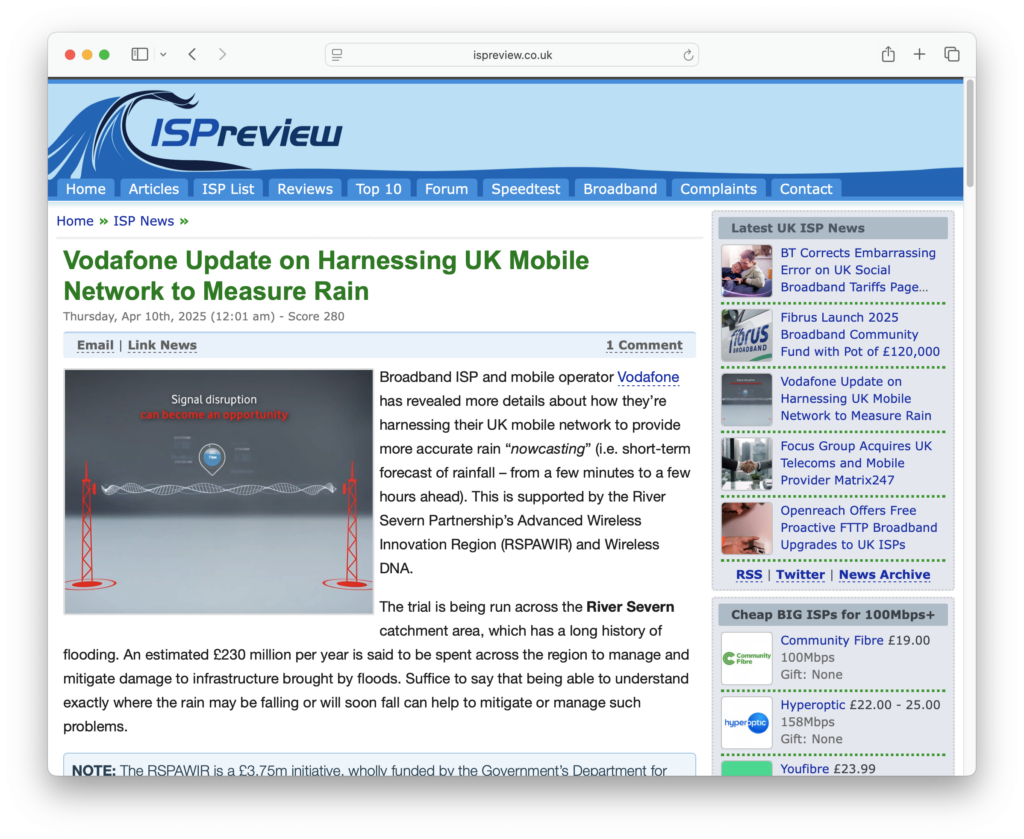Open the Complaints nav tab
This screenshot has height=839, width=1024.
pyautogui.click(x=718, y=189)
